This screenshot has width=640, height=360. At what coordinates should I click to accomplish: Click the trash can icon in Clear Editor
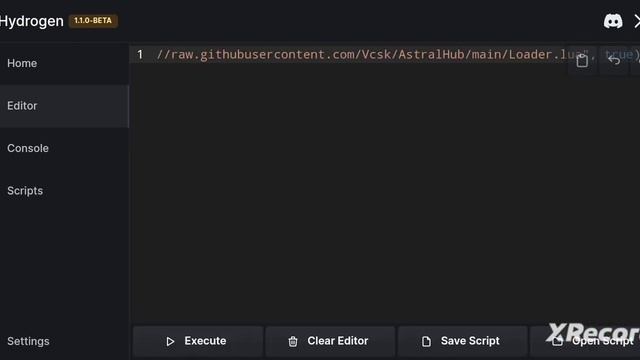[x=293, y=341]
